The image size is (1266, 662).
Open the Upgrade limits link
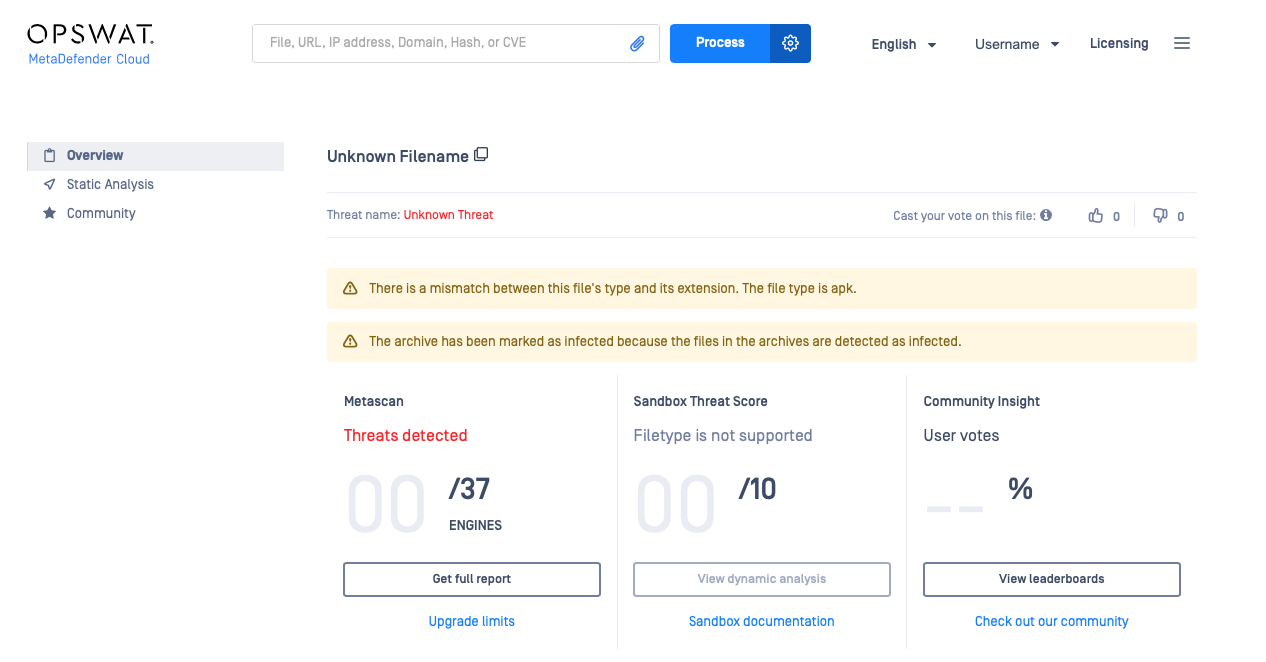472,621
